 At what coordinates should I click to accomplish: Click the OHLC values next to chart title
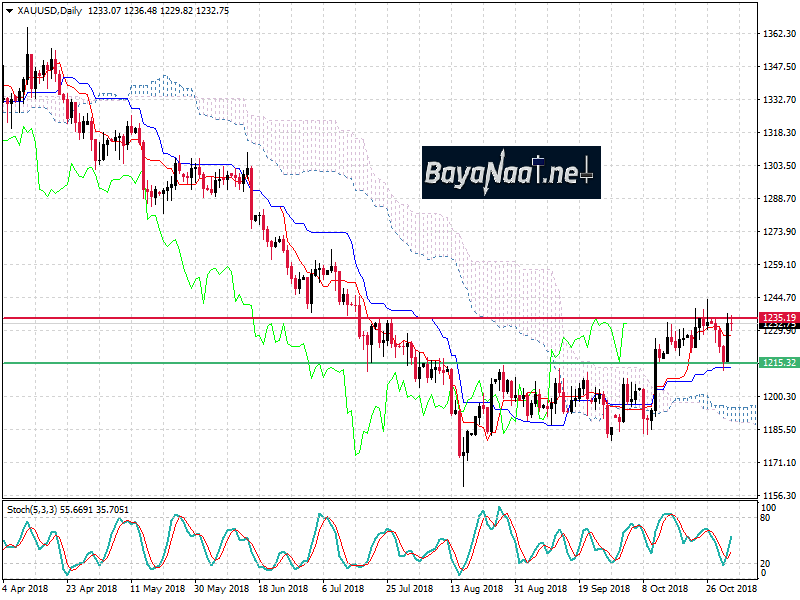tap(145, 11)
